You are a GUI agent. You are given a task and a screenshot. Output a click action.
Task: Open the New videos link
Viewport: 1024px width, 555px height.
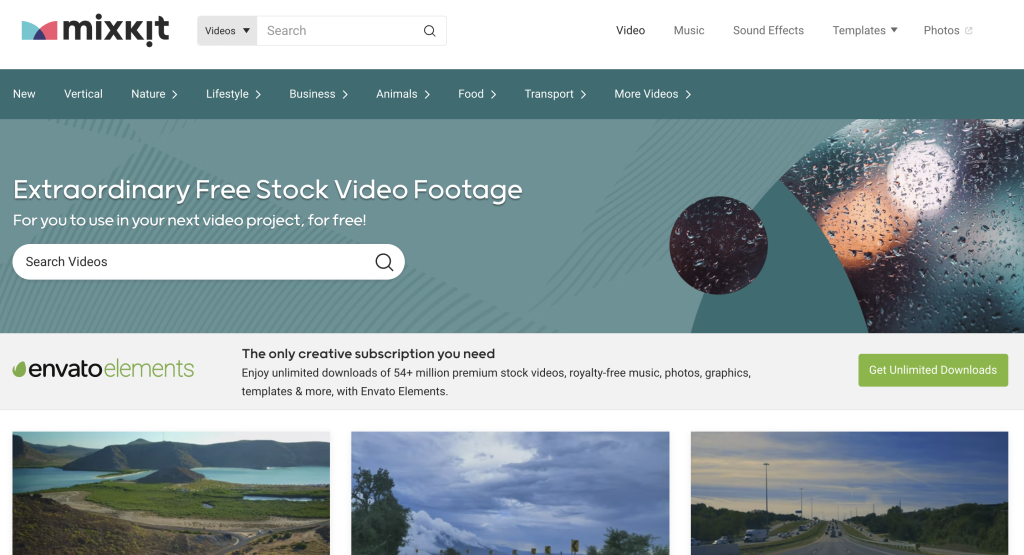pos(24,94)
